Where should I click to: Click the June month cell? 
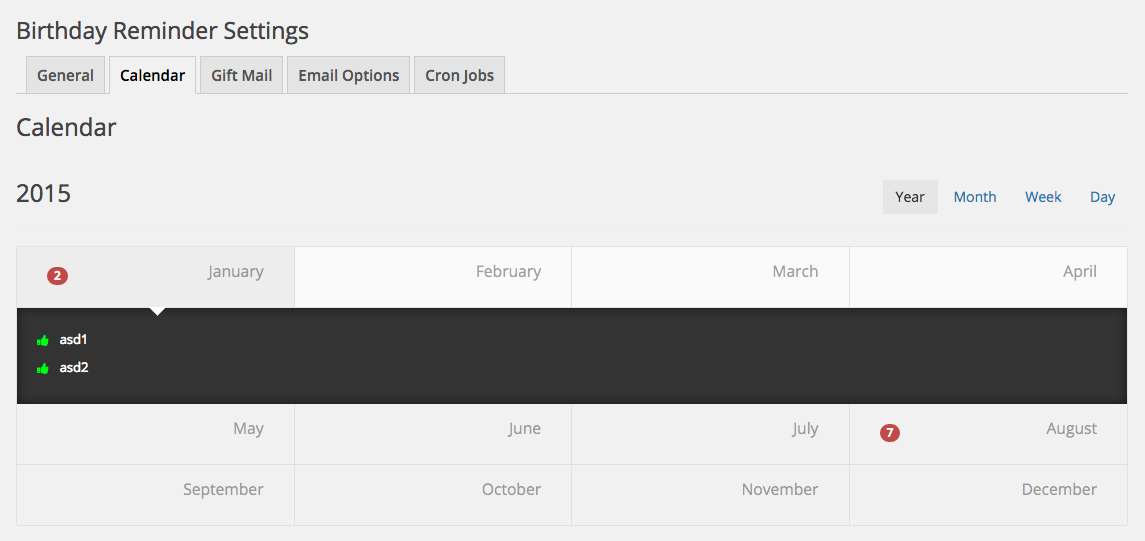433,434
